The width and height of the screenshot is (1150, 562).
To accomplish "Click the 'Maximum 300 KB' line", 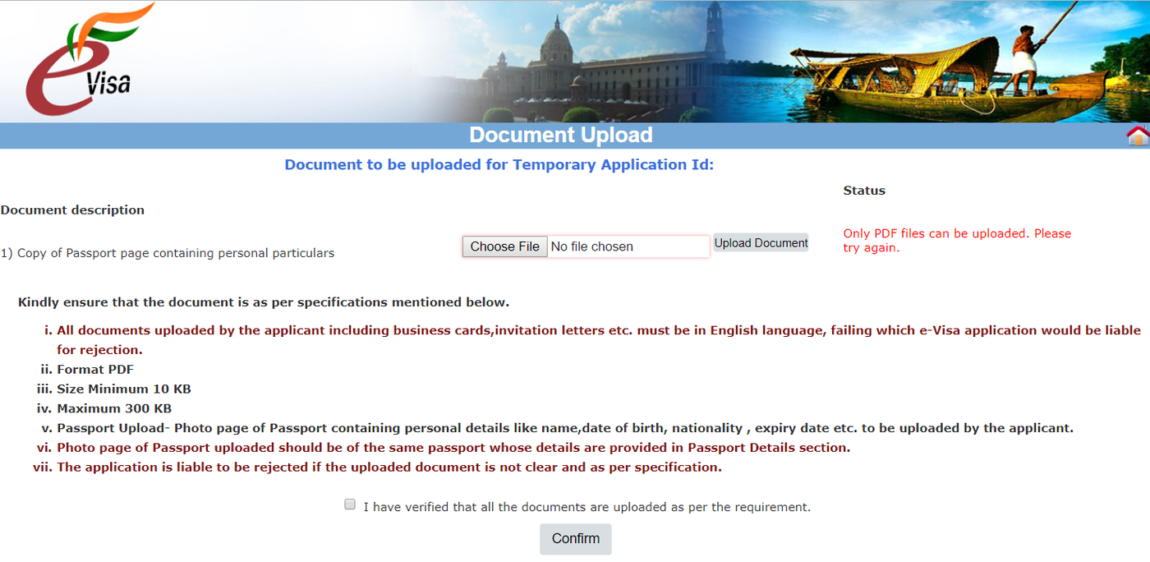I will click(x=114, y=408).
